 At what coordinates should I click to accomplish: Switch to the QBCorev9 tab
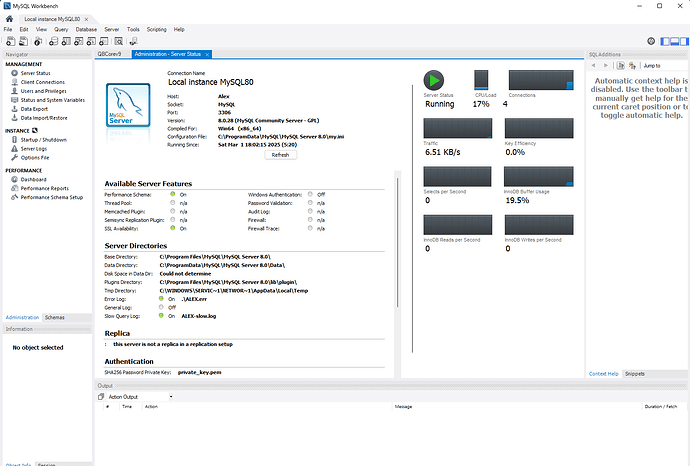click(x=108, y=54)
